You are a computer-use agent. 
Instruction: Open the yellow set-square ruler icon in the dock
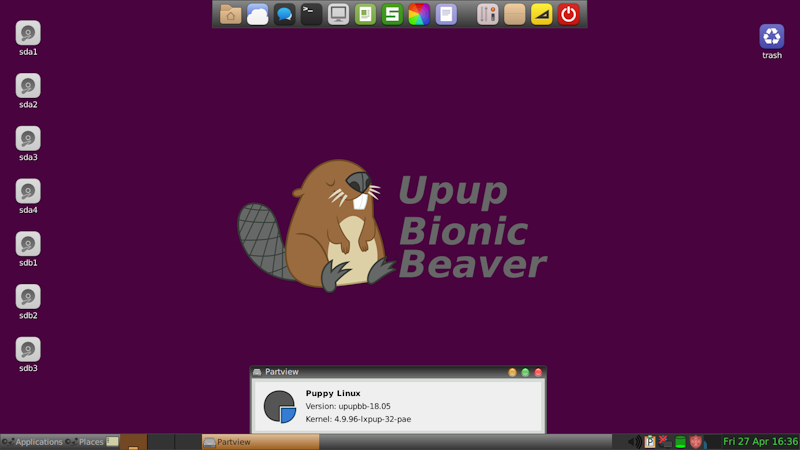point(542,14)
